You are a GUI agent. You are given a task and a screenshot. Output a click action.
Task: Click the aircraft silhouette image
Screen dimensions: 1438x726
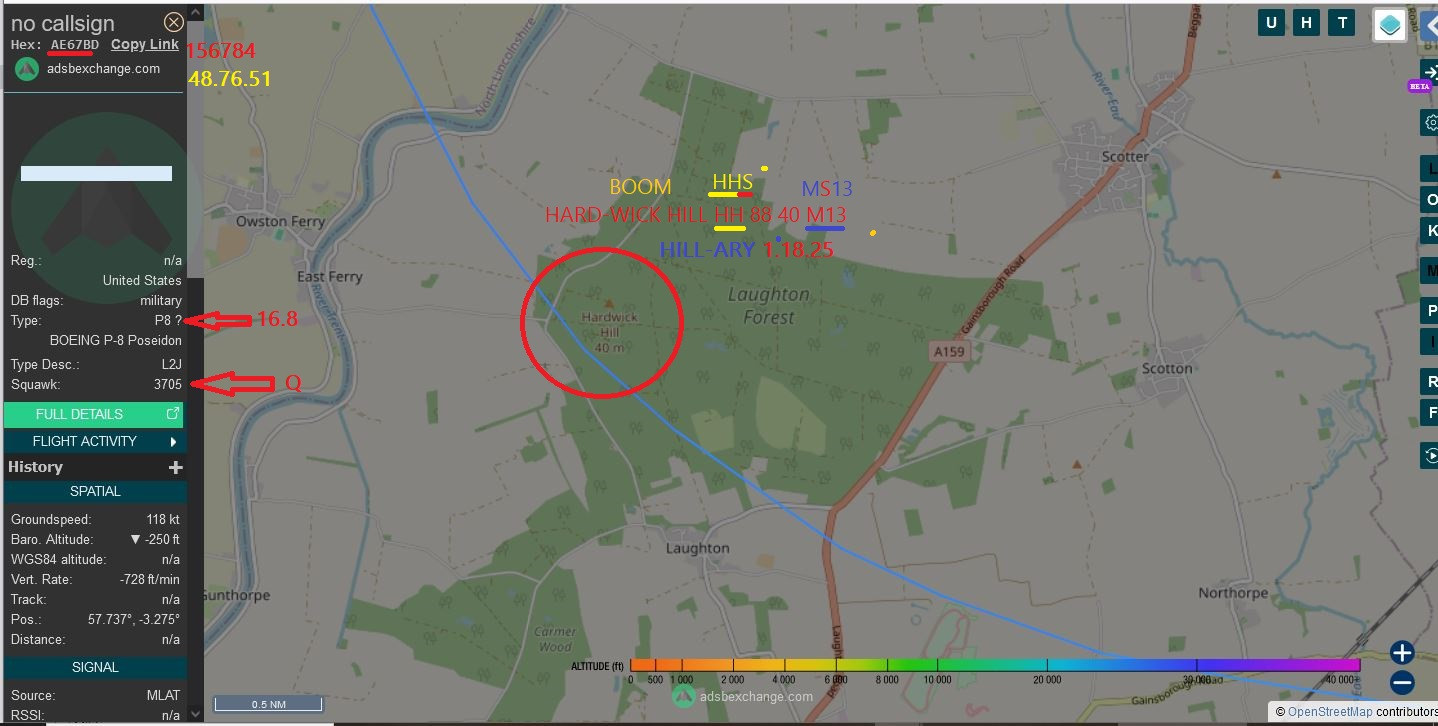click(x=97, y=200)
